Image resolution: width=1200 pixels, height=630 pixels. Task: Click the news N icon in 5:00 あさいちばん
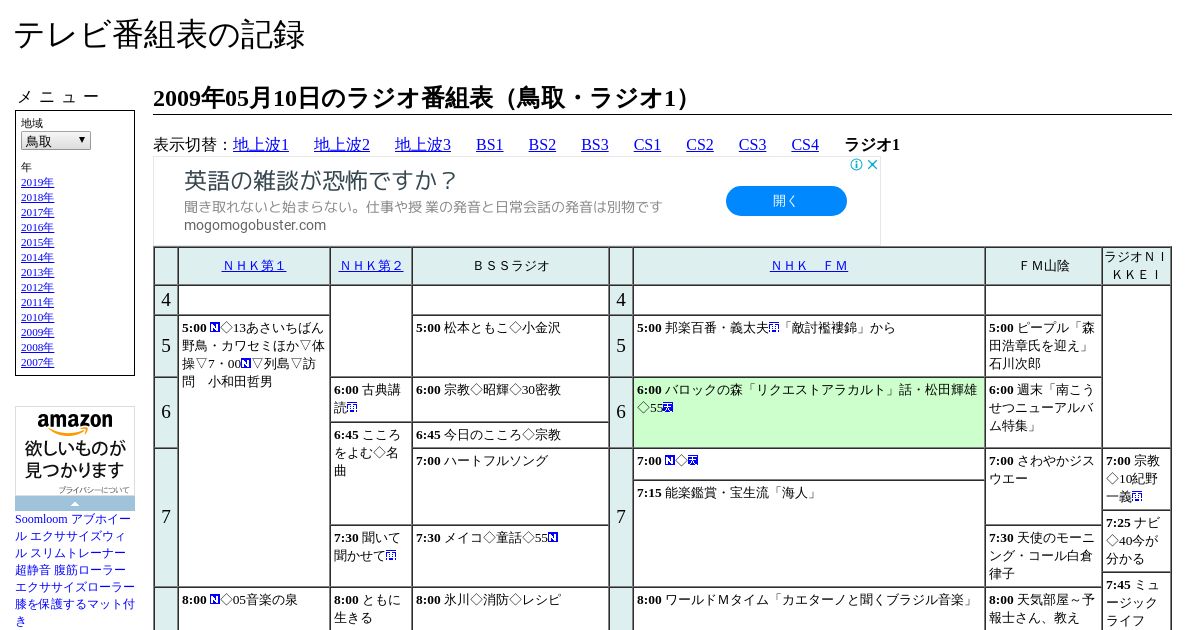click(215, 327)
